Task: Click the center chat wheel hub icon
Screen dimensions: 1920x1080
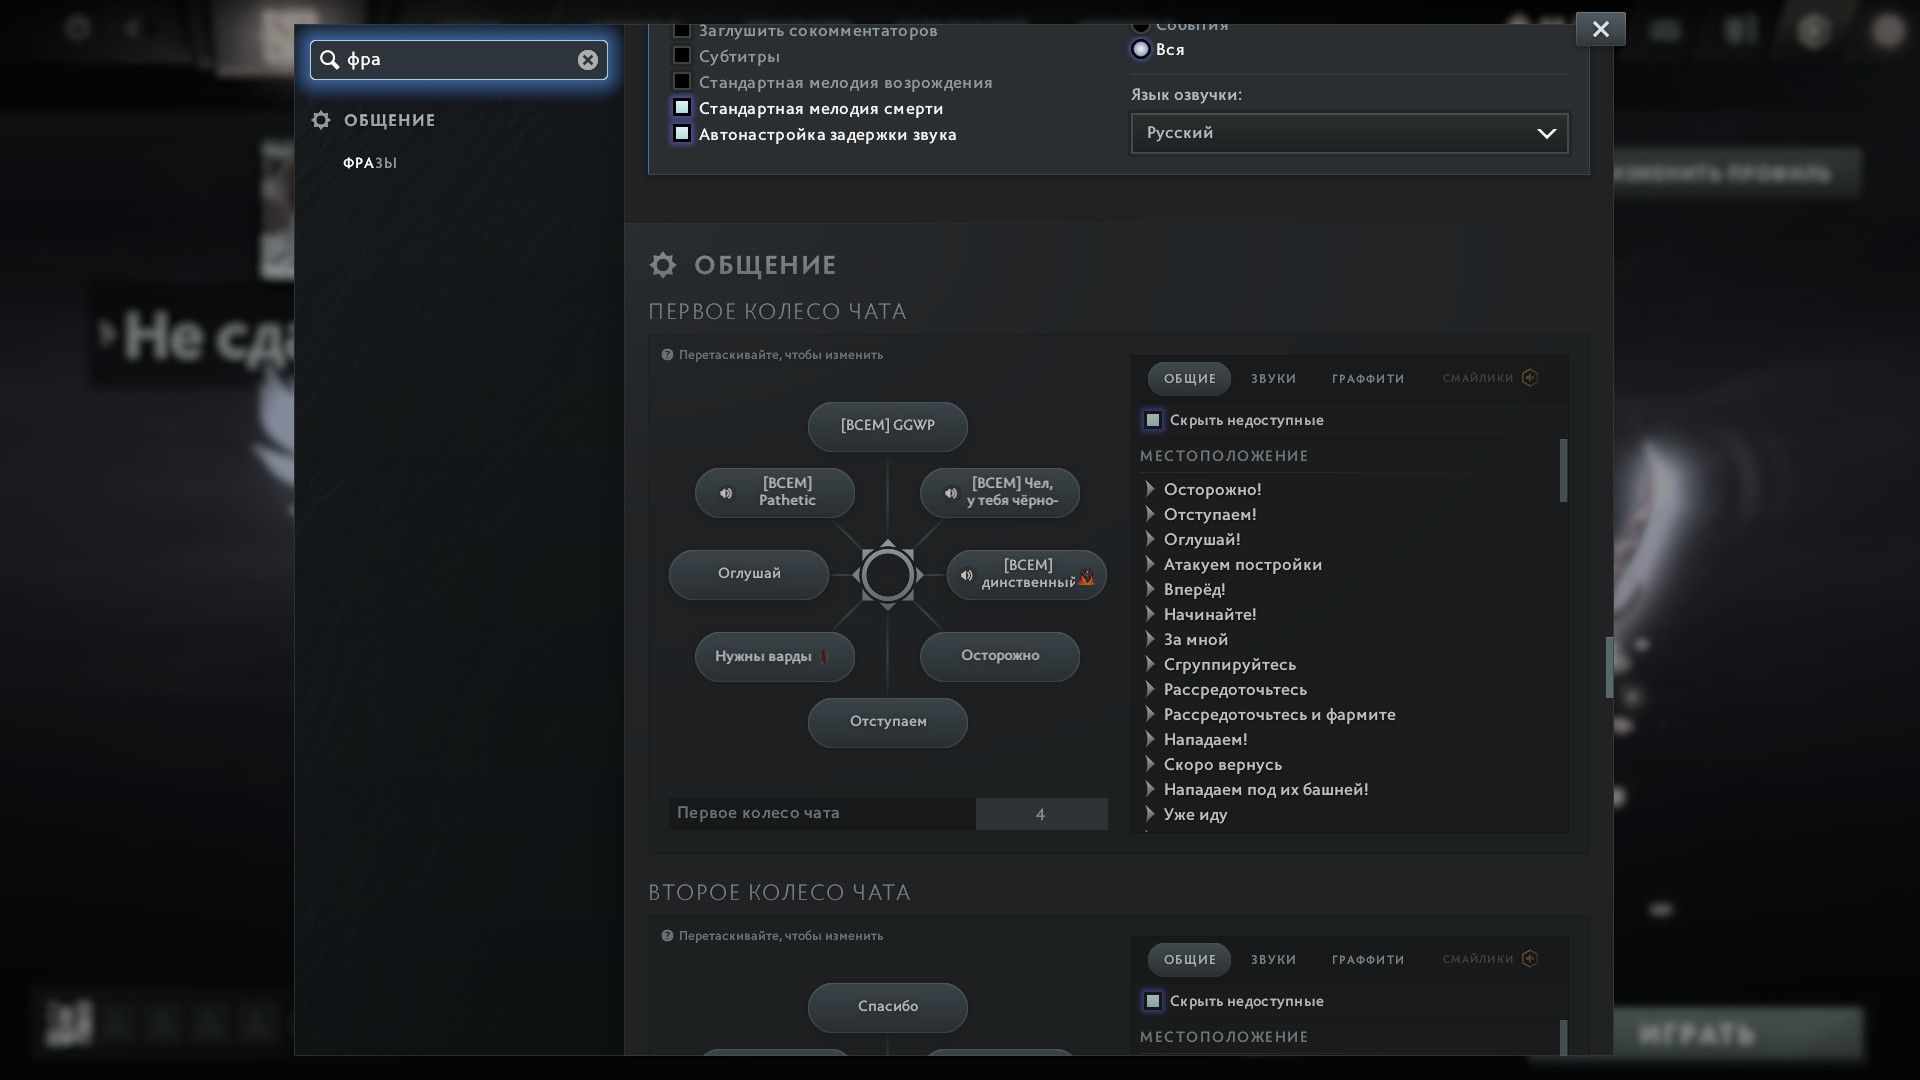Action: (887, 575)
